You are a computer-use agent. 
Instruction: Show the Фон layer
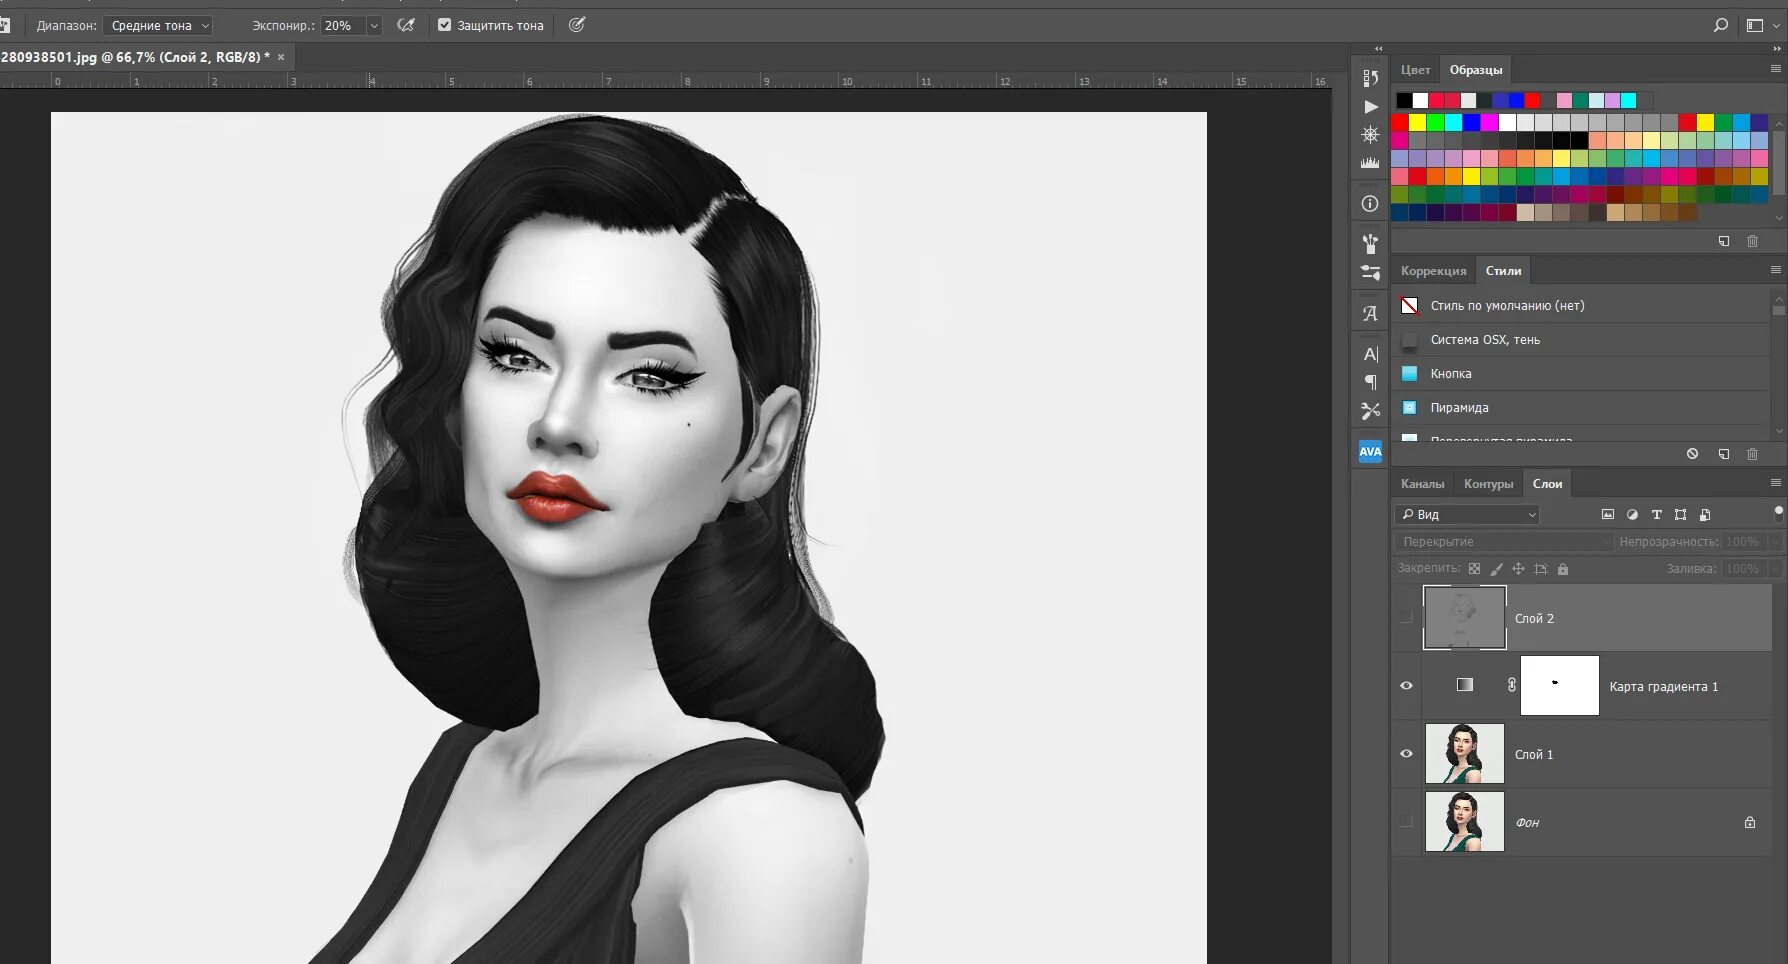pyautogui.click(x=1406, y=821)
